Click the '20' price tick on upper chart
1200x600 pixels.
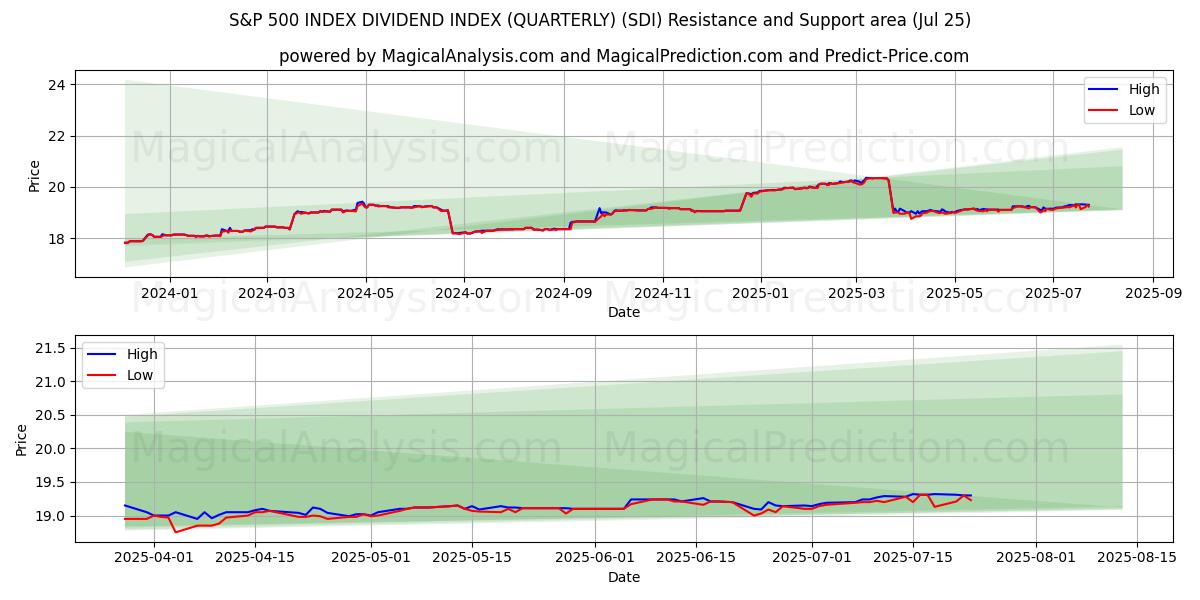(58, 188)
